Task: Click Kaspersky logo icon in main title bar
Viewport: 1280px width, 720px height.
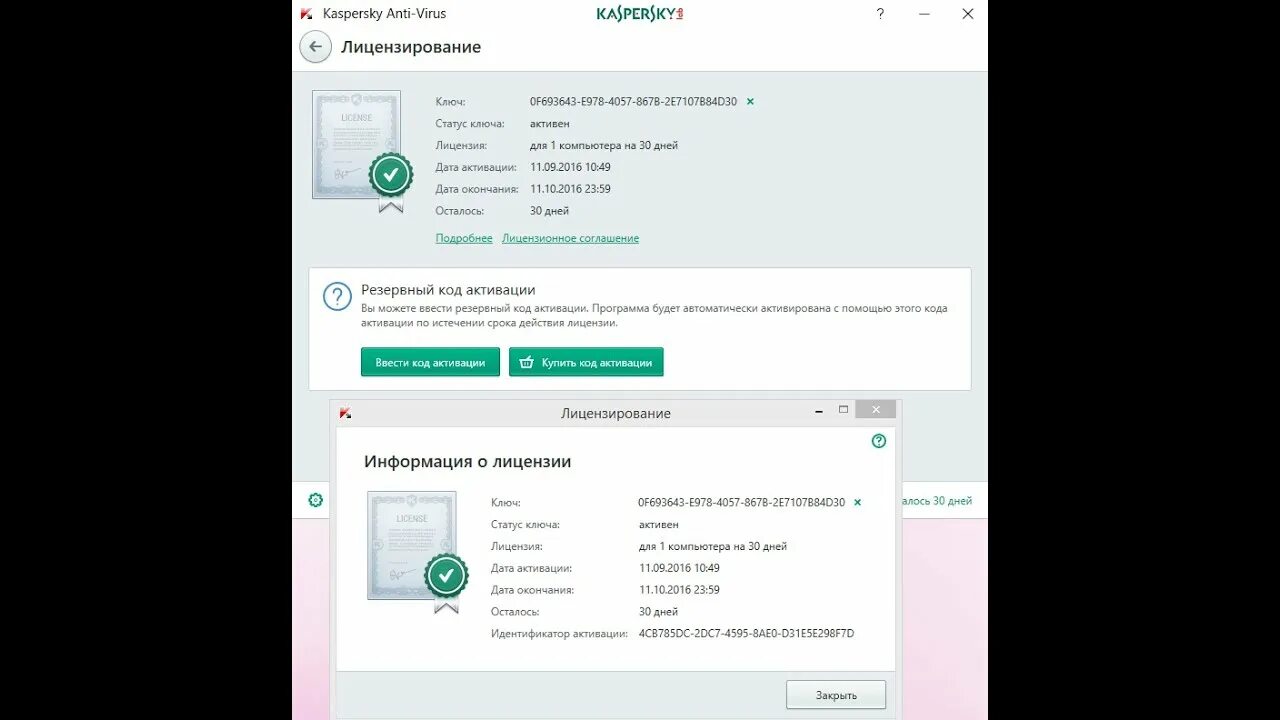Action: [x=306, y=14]
